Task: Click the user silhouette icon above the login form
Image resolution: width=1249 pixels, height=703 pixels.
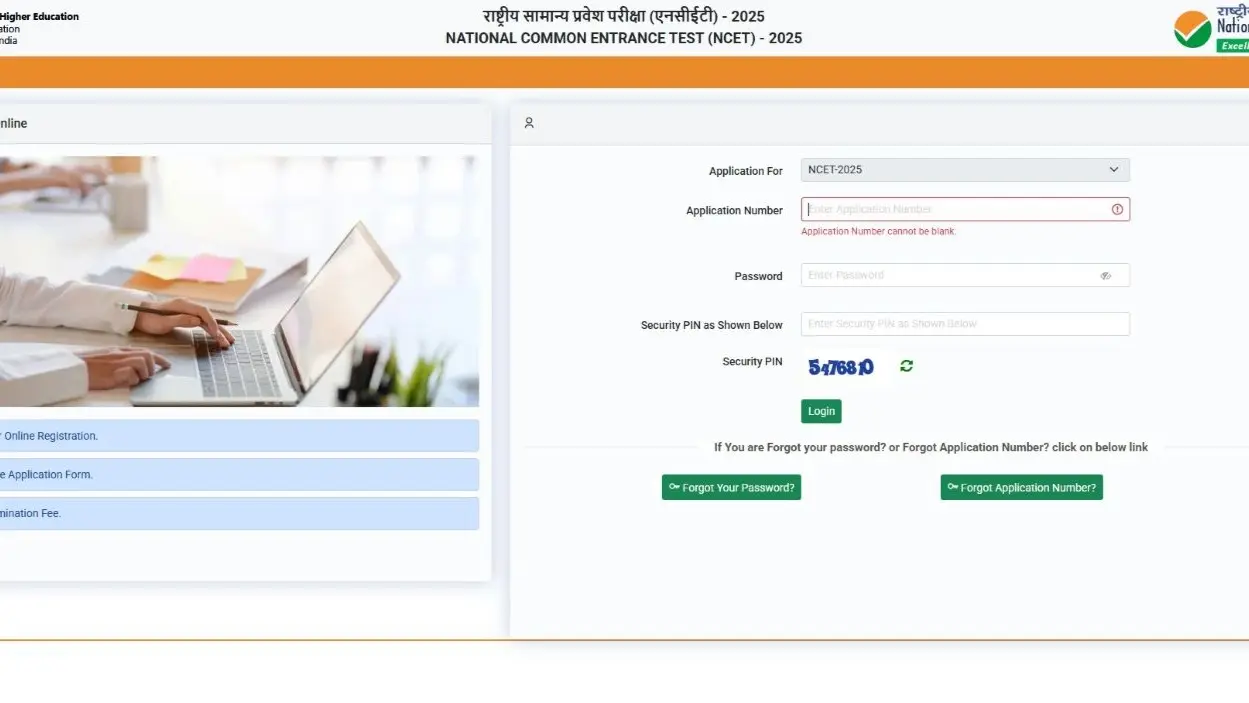Action: tap(529, 122)
